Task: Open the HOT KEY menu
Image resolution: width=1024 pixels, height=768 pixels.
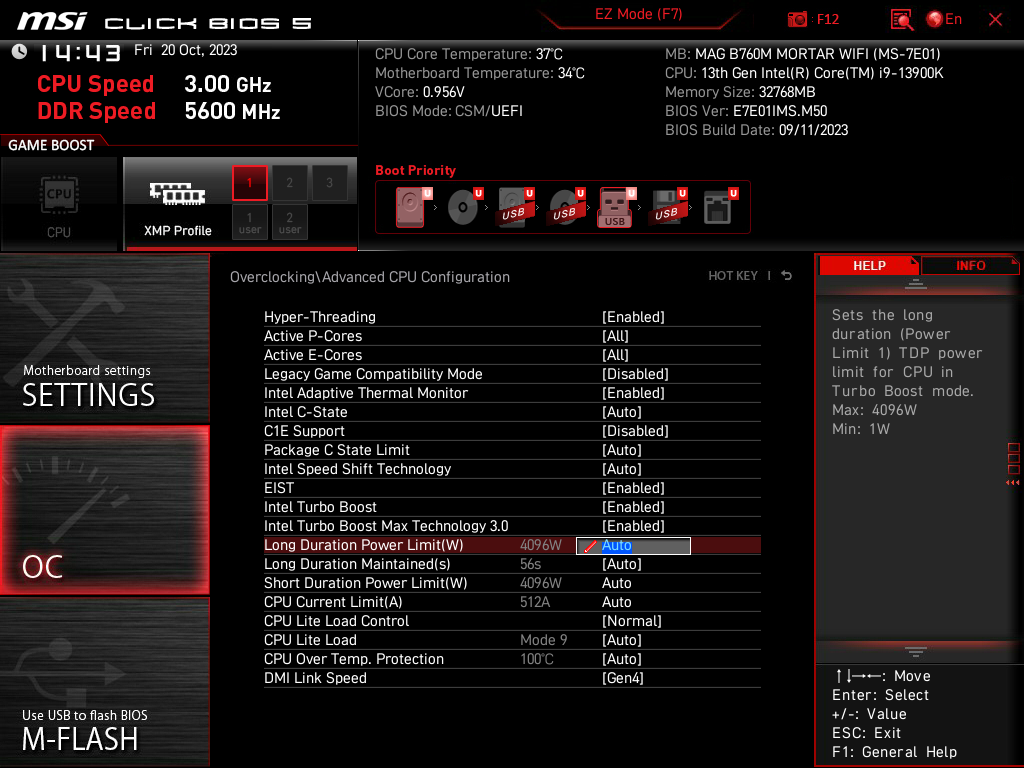Action: (x=733, y=276)
